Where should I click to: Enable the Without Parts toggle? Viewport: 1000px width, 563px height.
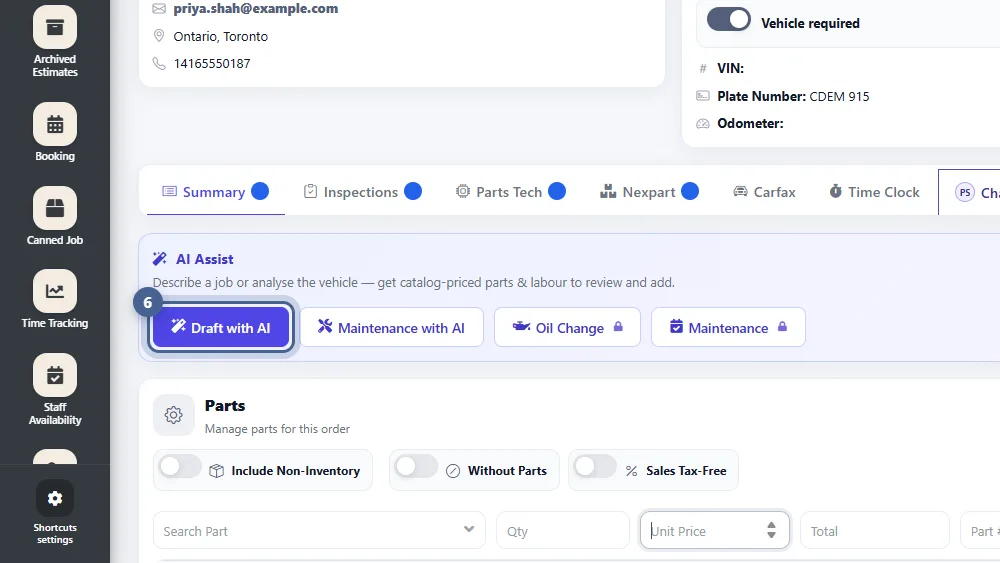tap(416, 467)
